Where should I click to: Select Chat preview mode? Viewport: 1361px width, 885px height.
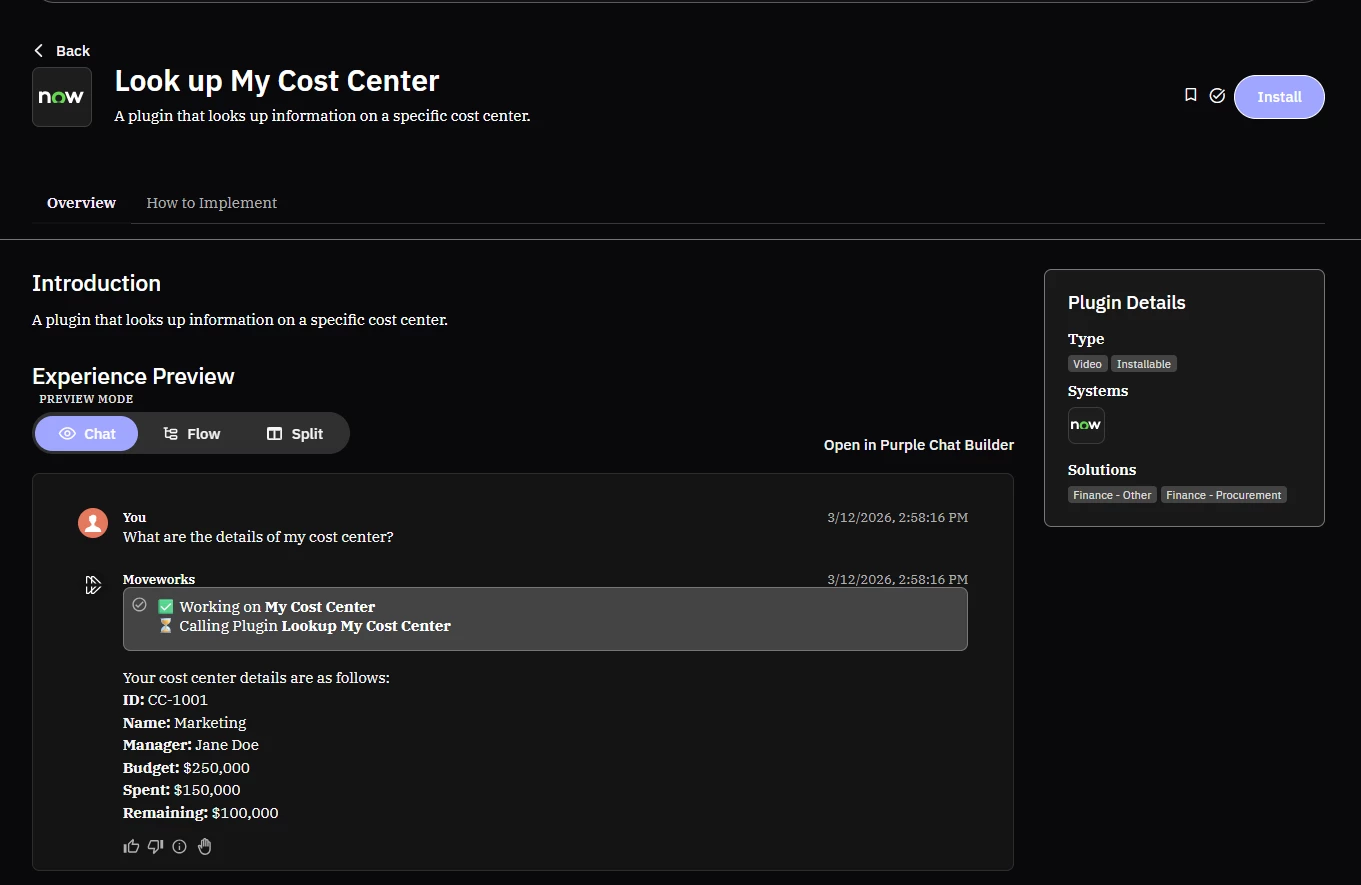[87, 434]
